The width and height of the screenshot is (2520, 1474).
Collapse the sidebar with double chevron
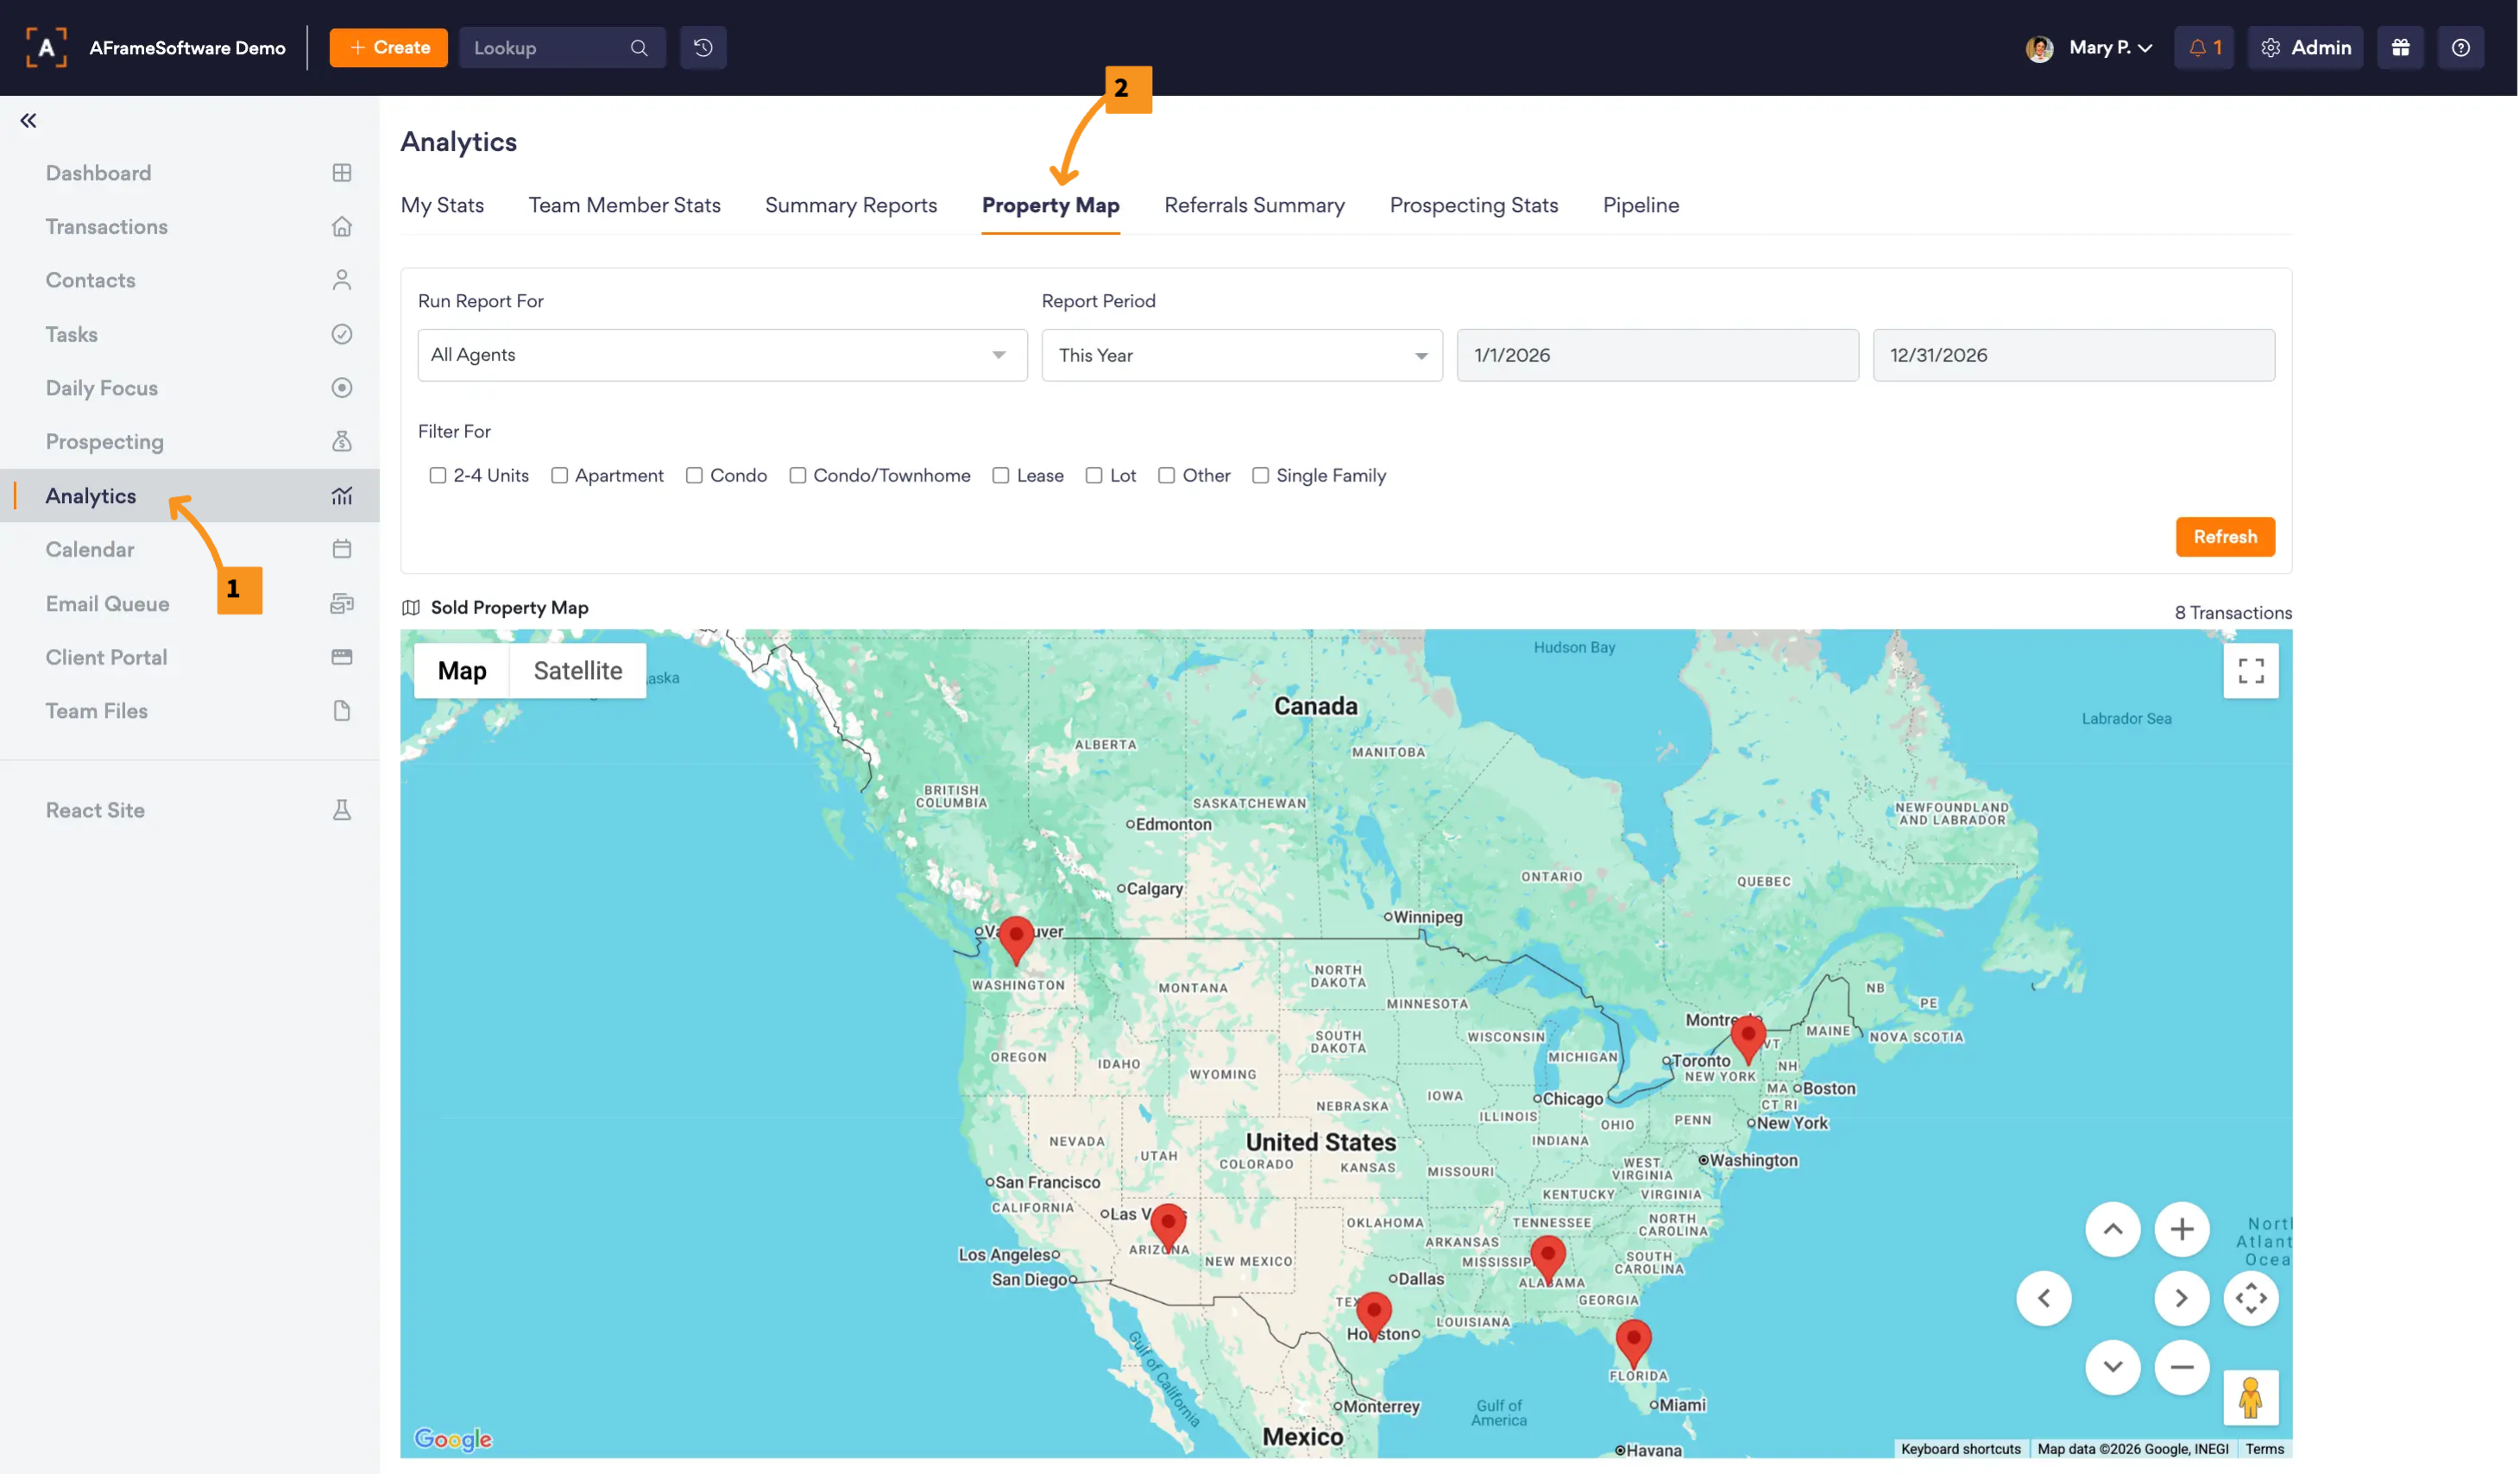click(28, 120)
